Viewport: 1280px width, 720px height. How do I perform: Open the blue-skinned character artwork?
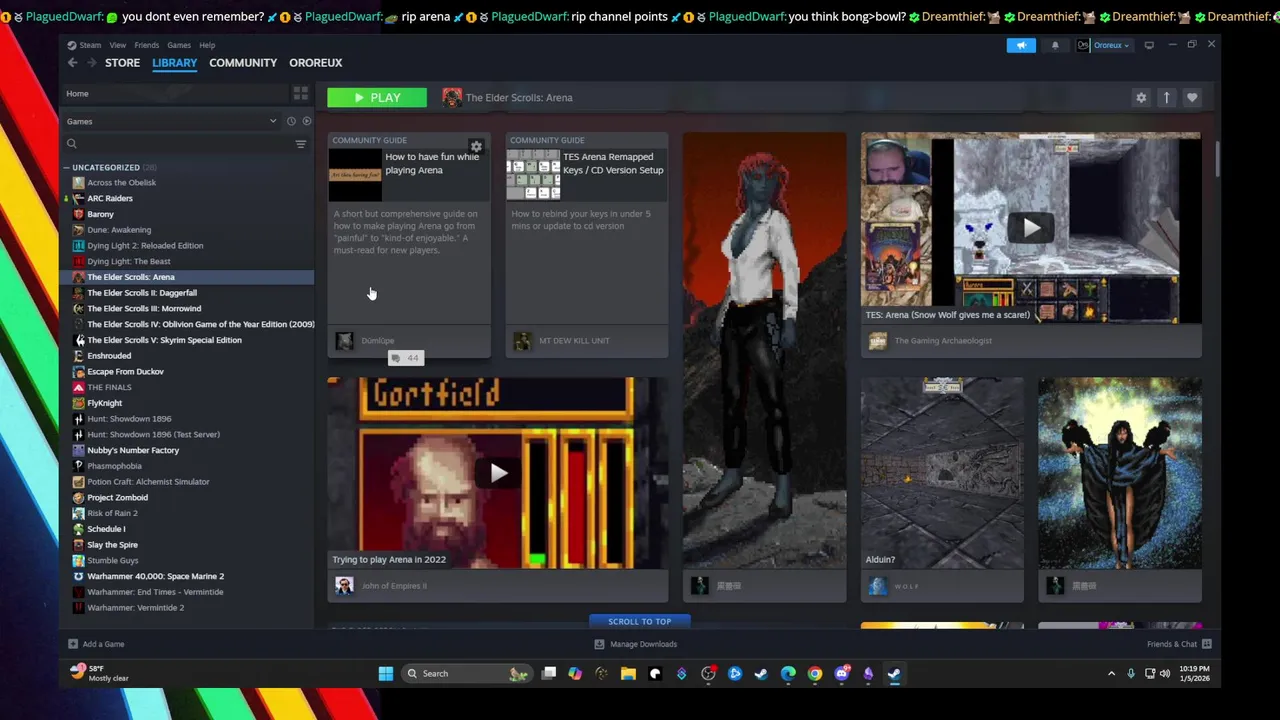tap(764, 350)
